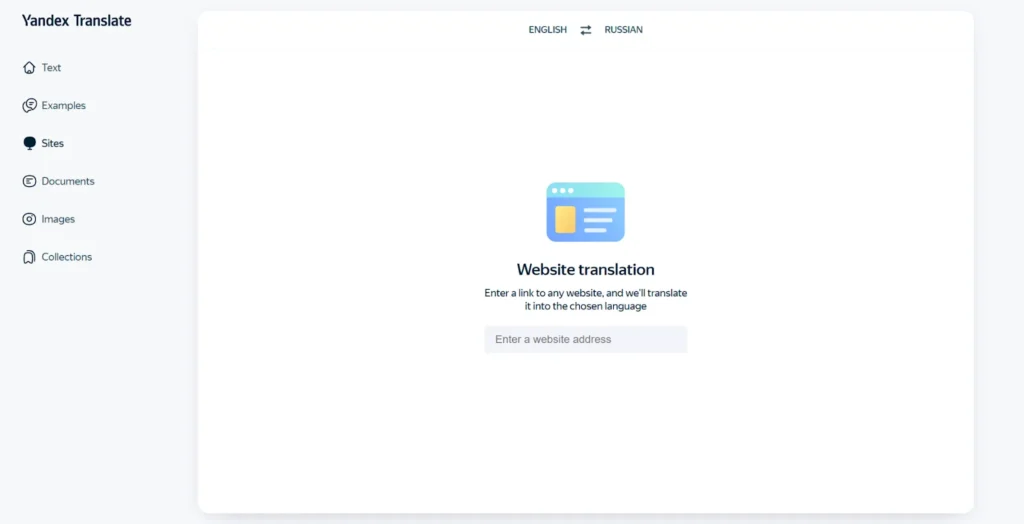Click the Sites globe icon
This screenshot has width=1024, height=524.
29,143
